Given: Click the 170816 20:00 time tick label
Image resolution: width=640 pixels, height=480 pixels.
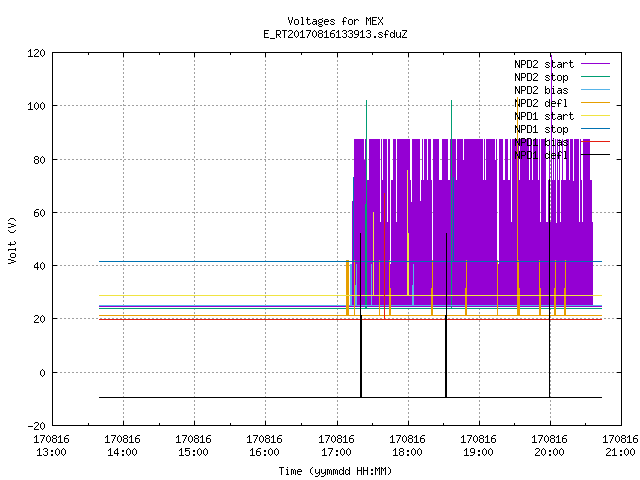Looking at the screenshot, I should pyautogui.click(x=549, y=446).
